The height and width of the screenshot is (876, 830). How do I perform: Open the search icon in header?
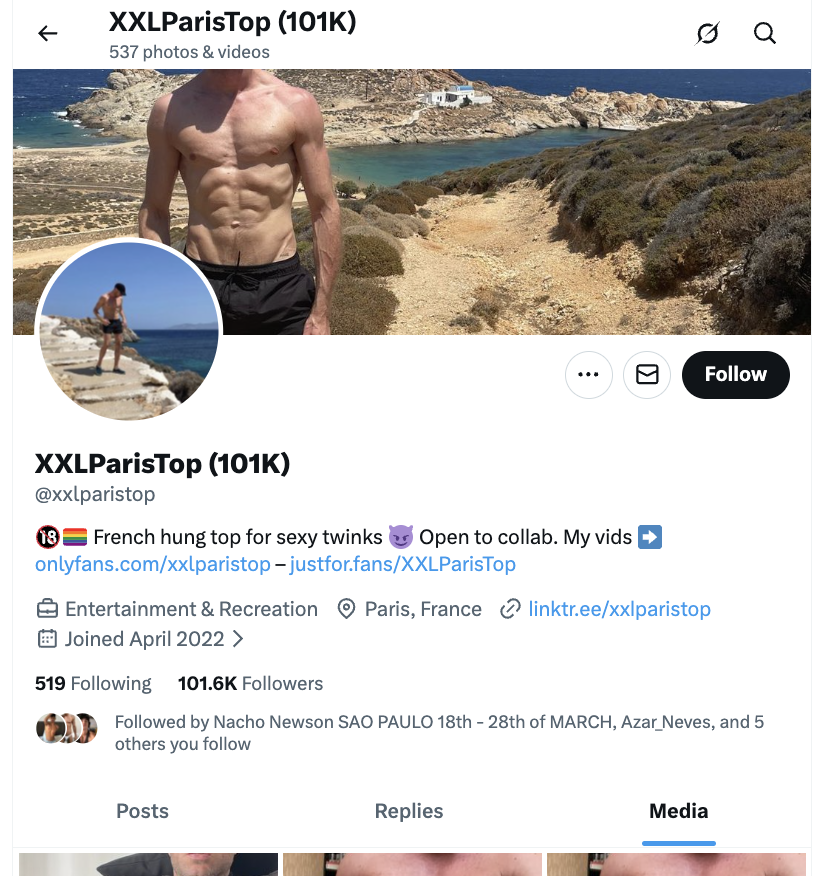click(x=765, y=34)
